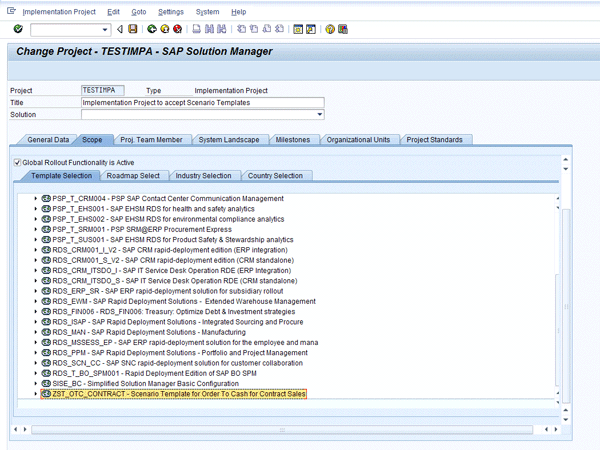Open the Solution dropdown list

pyautogui.click(x=320, y=115)
